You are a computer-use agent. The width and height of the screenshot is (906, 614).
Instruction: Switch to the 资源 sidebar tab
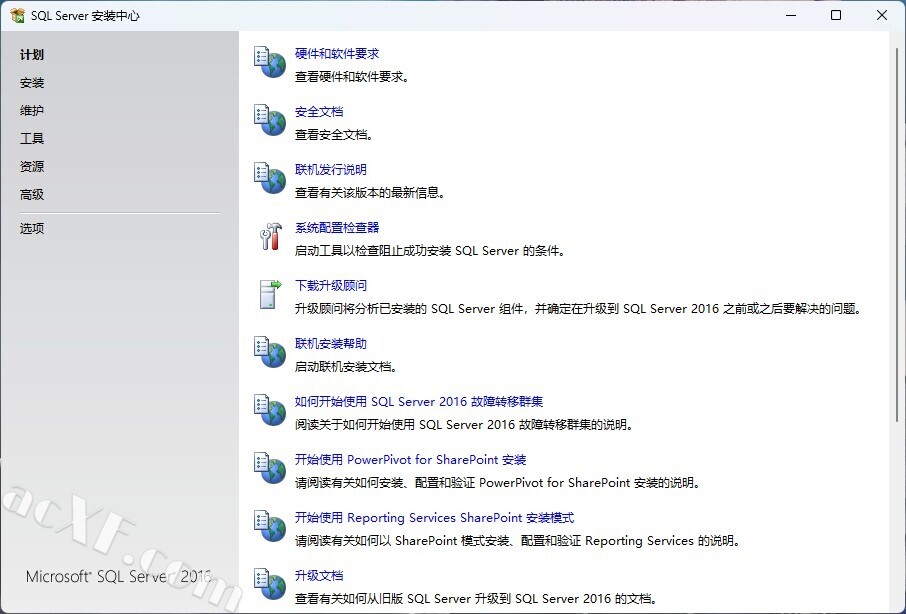(32, 166)
